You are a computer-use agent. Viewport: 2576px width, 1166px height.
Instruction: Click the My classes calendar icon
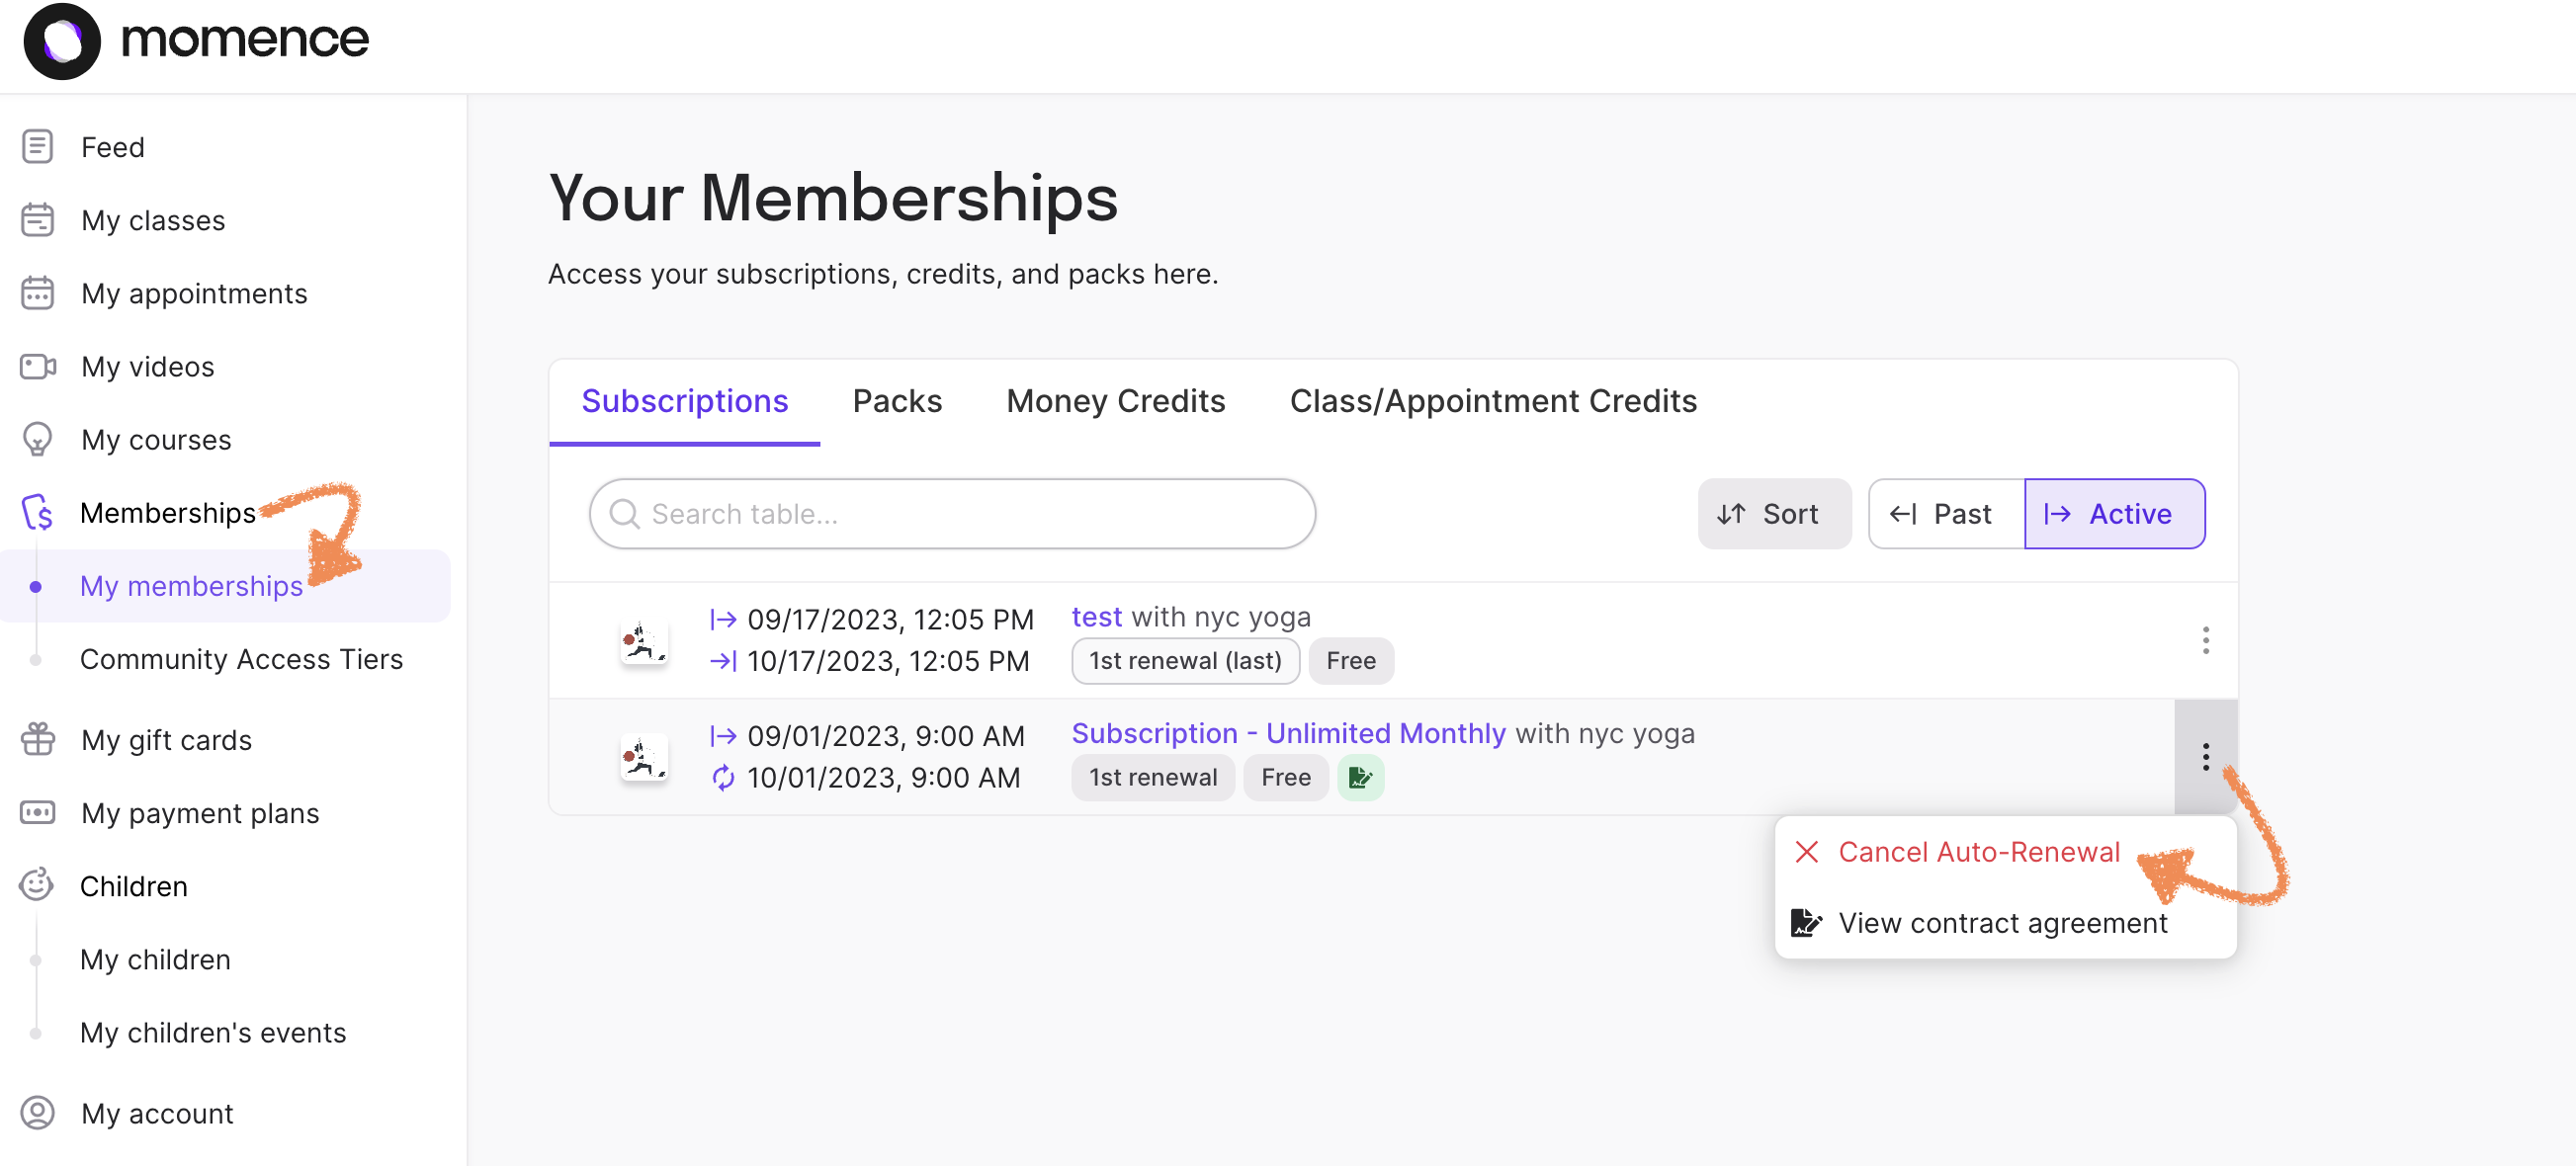38,220
